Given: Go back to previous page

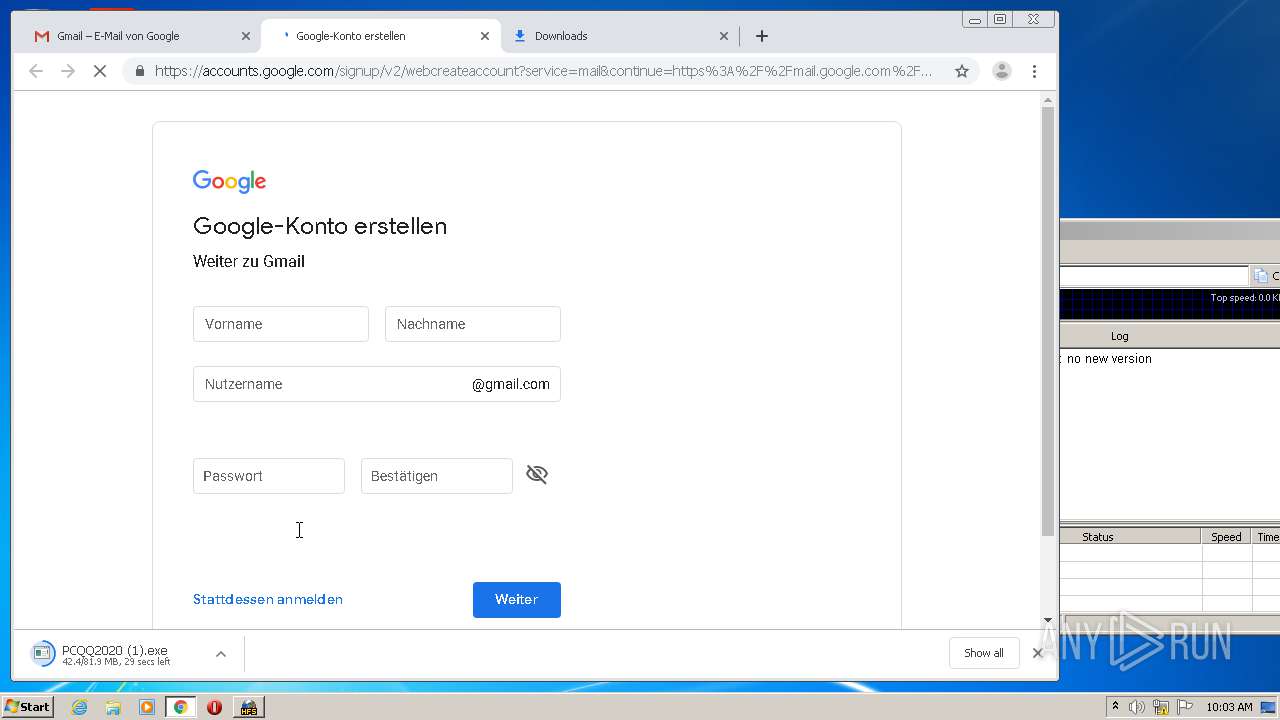Looking at the screenshot, I should pyautogui.click(x=36, y=71).
